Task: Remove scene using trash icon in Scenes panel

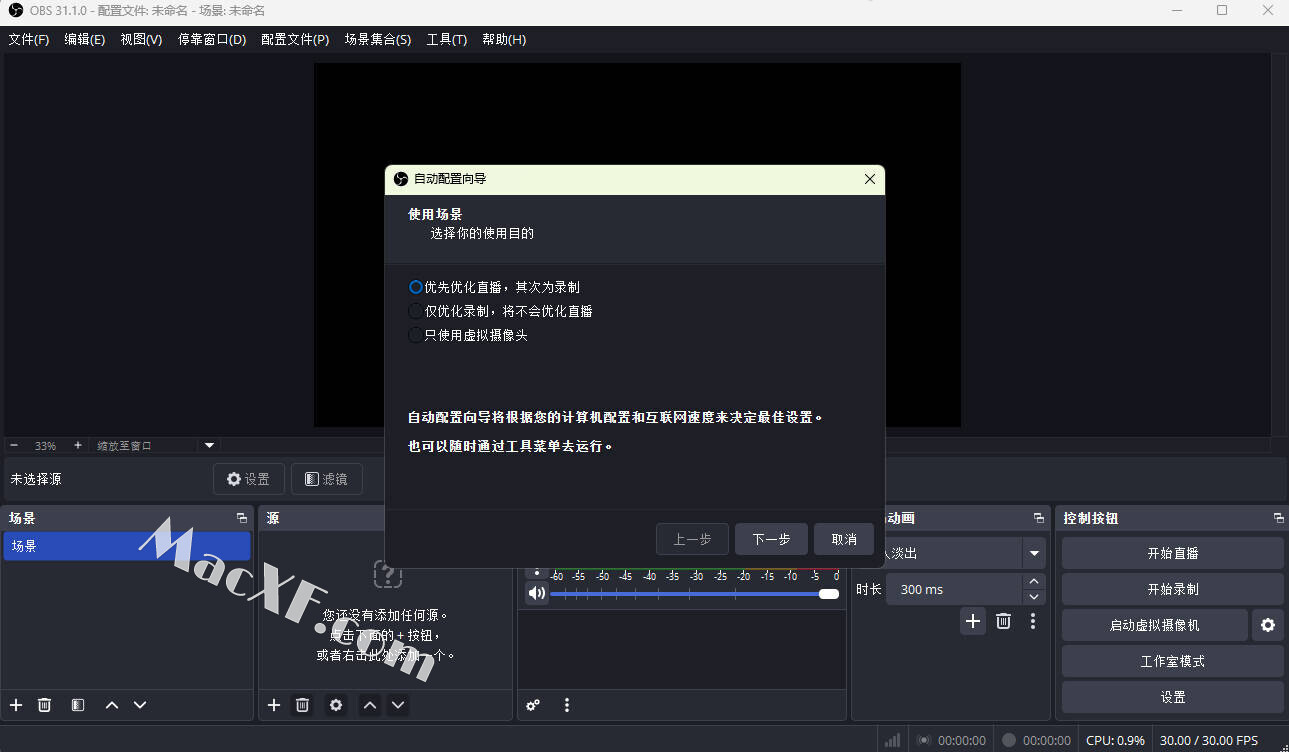Action: [44, 705]
